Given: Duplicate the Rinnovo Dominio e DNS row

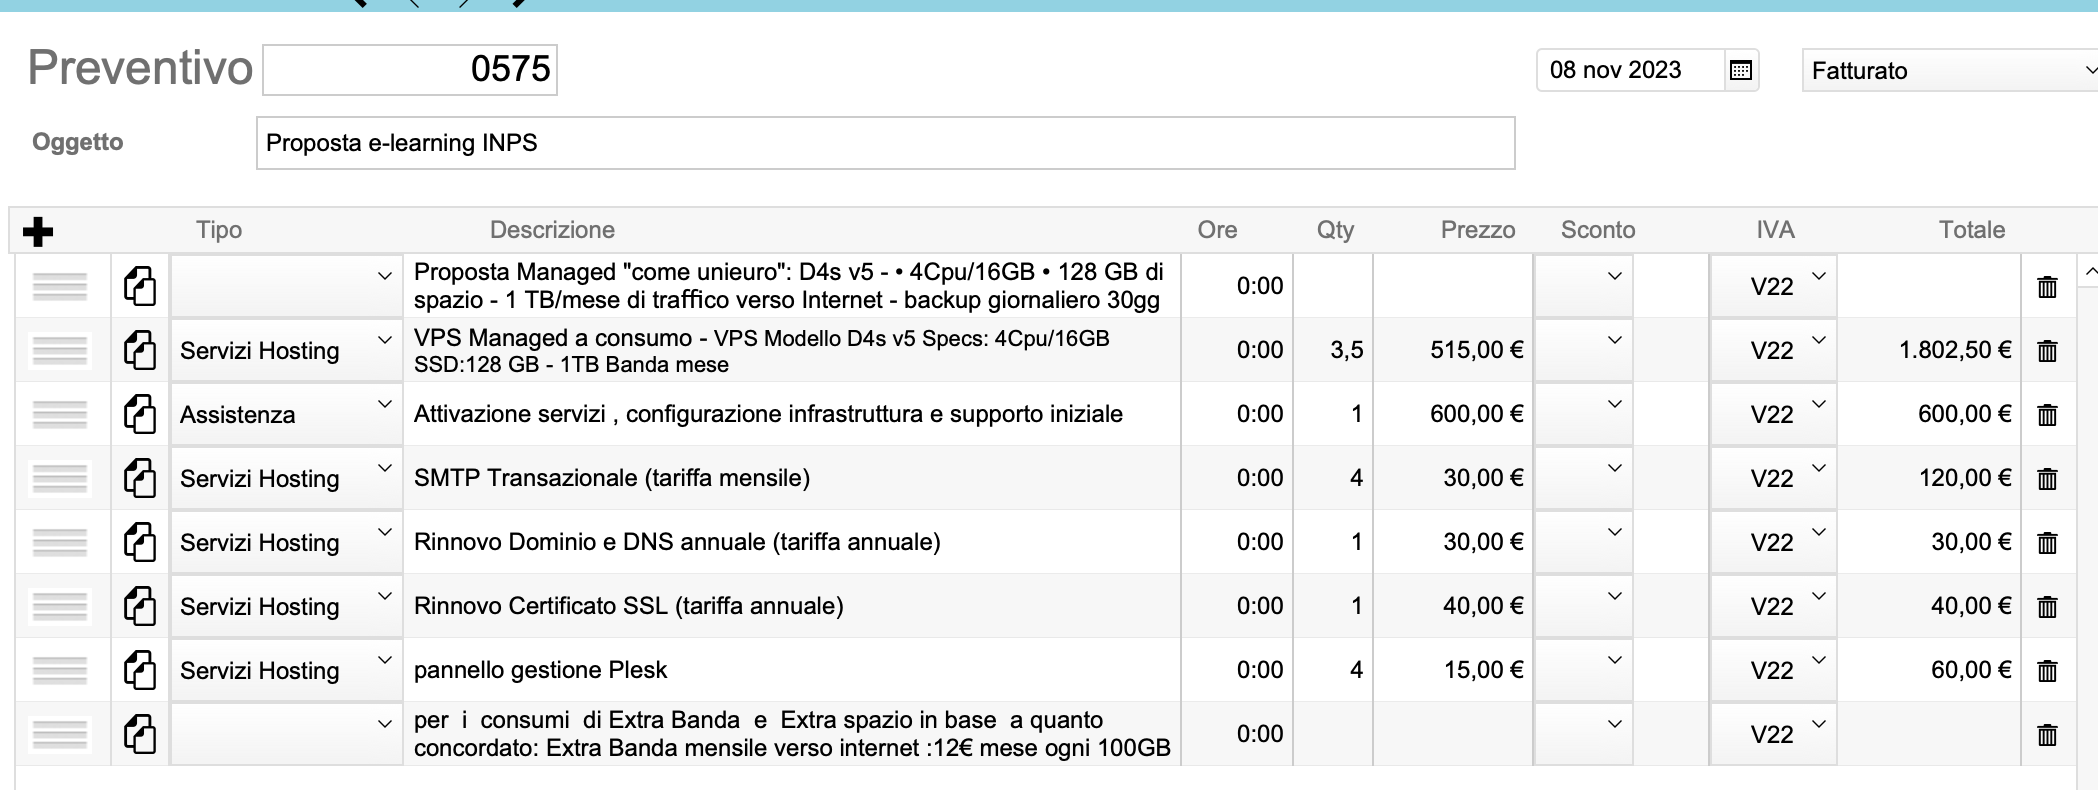Looking at the screenshot, I should pyautogui.click(x=140, y=542).
